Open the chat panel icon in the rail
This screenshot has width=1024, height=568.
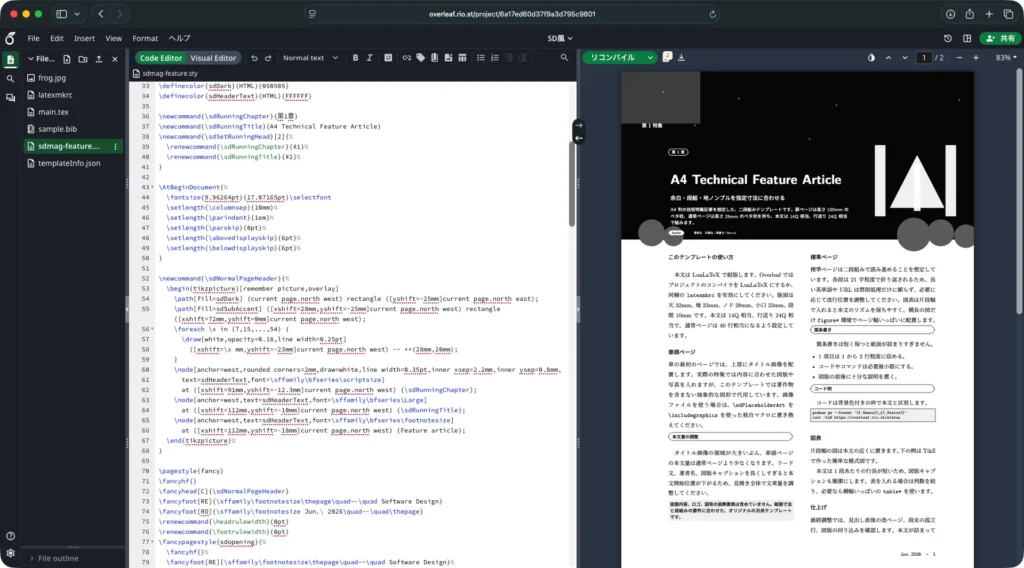(x=10, y=97)
